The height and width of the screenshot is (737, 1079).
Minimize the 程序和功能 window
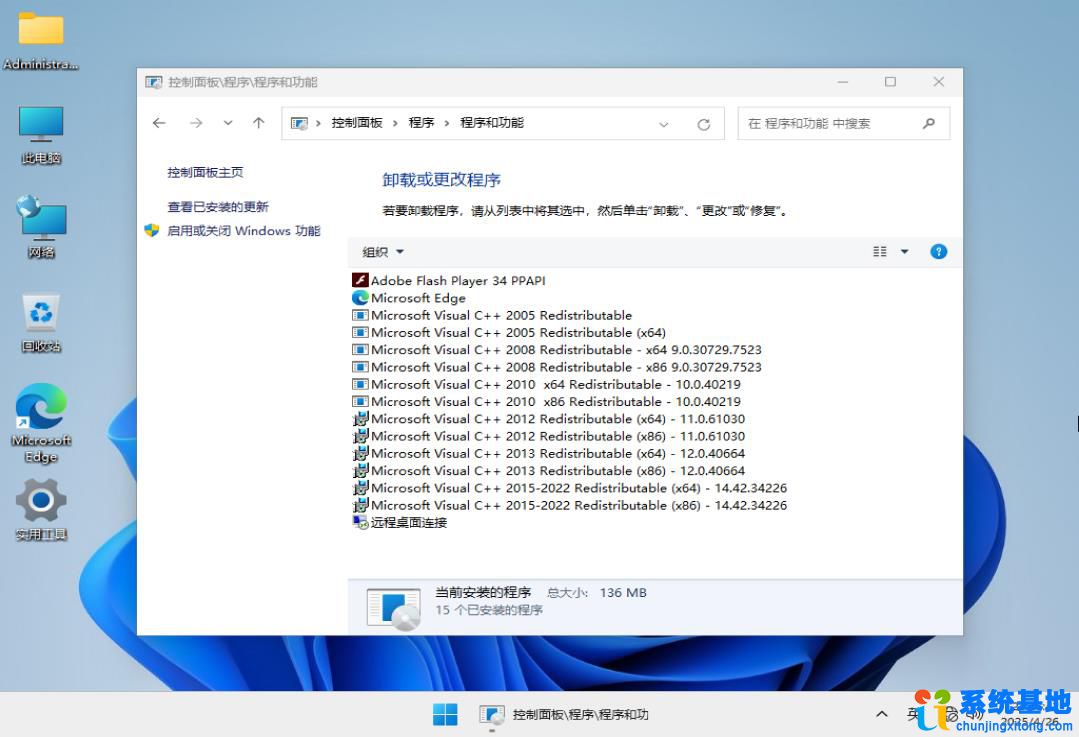point(843,82)
